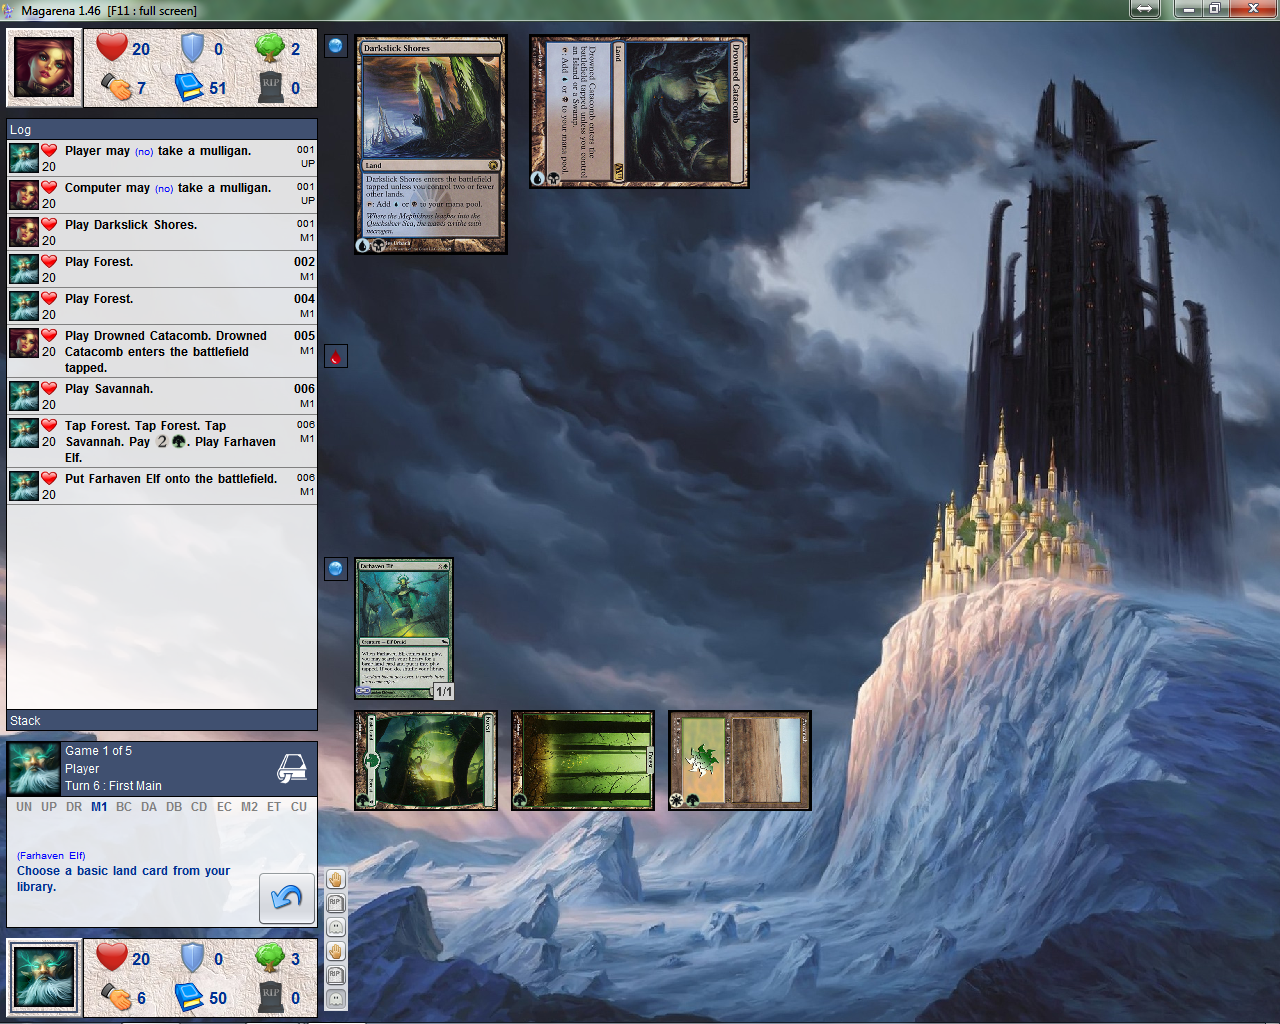Select the Darkslick Shores card
The height and width of the screenshot is (1024, 1280).
tap(431, 144)
